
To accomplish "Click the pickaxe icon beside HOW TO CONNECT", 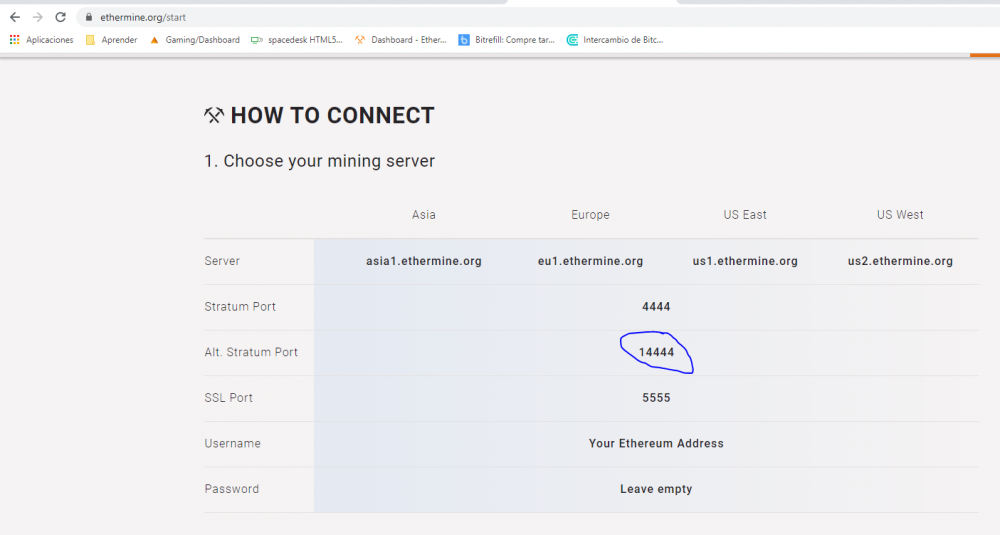I will tap(214, 115).
